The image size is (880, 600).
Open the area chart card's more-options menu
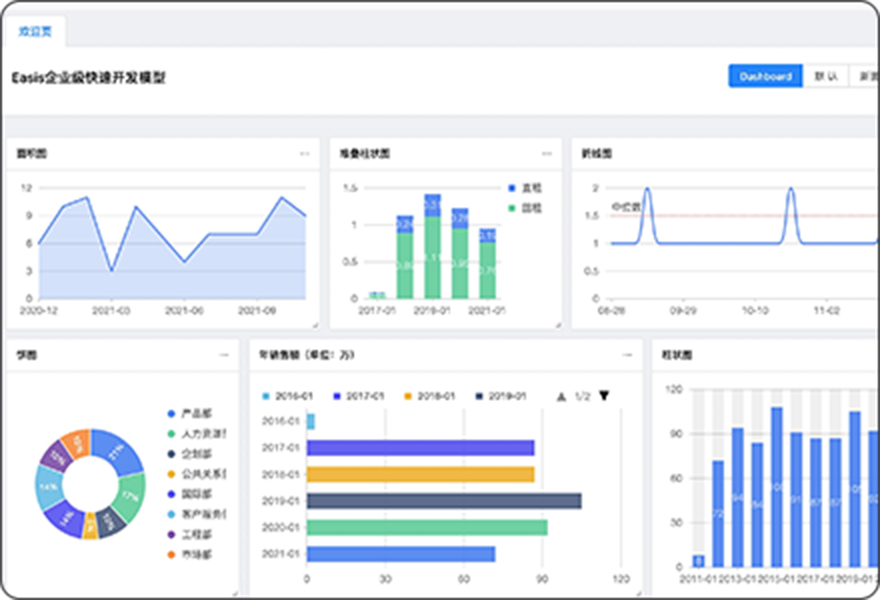point(304,154)
